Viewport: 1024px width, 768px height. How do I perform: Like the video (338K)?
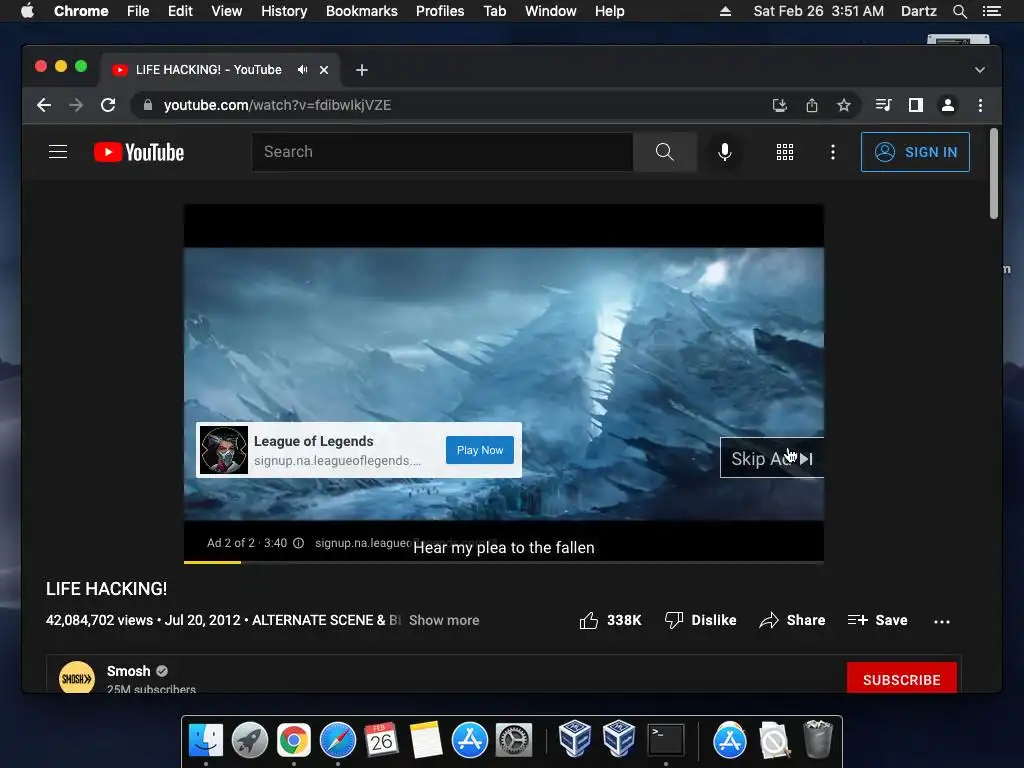[610, 620]
